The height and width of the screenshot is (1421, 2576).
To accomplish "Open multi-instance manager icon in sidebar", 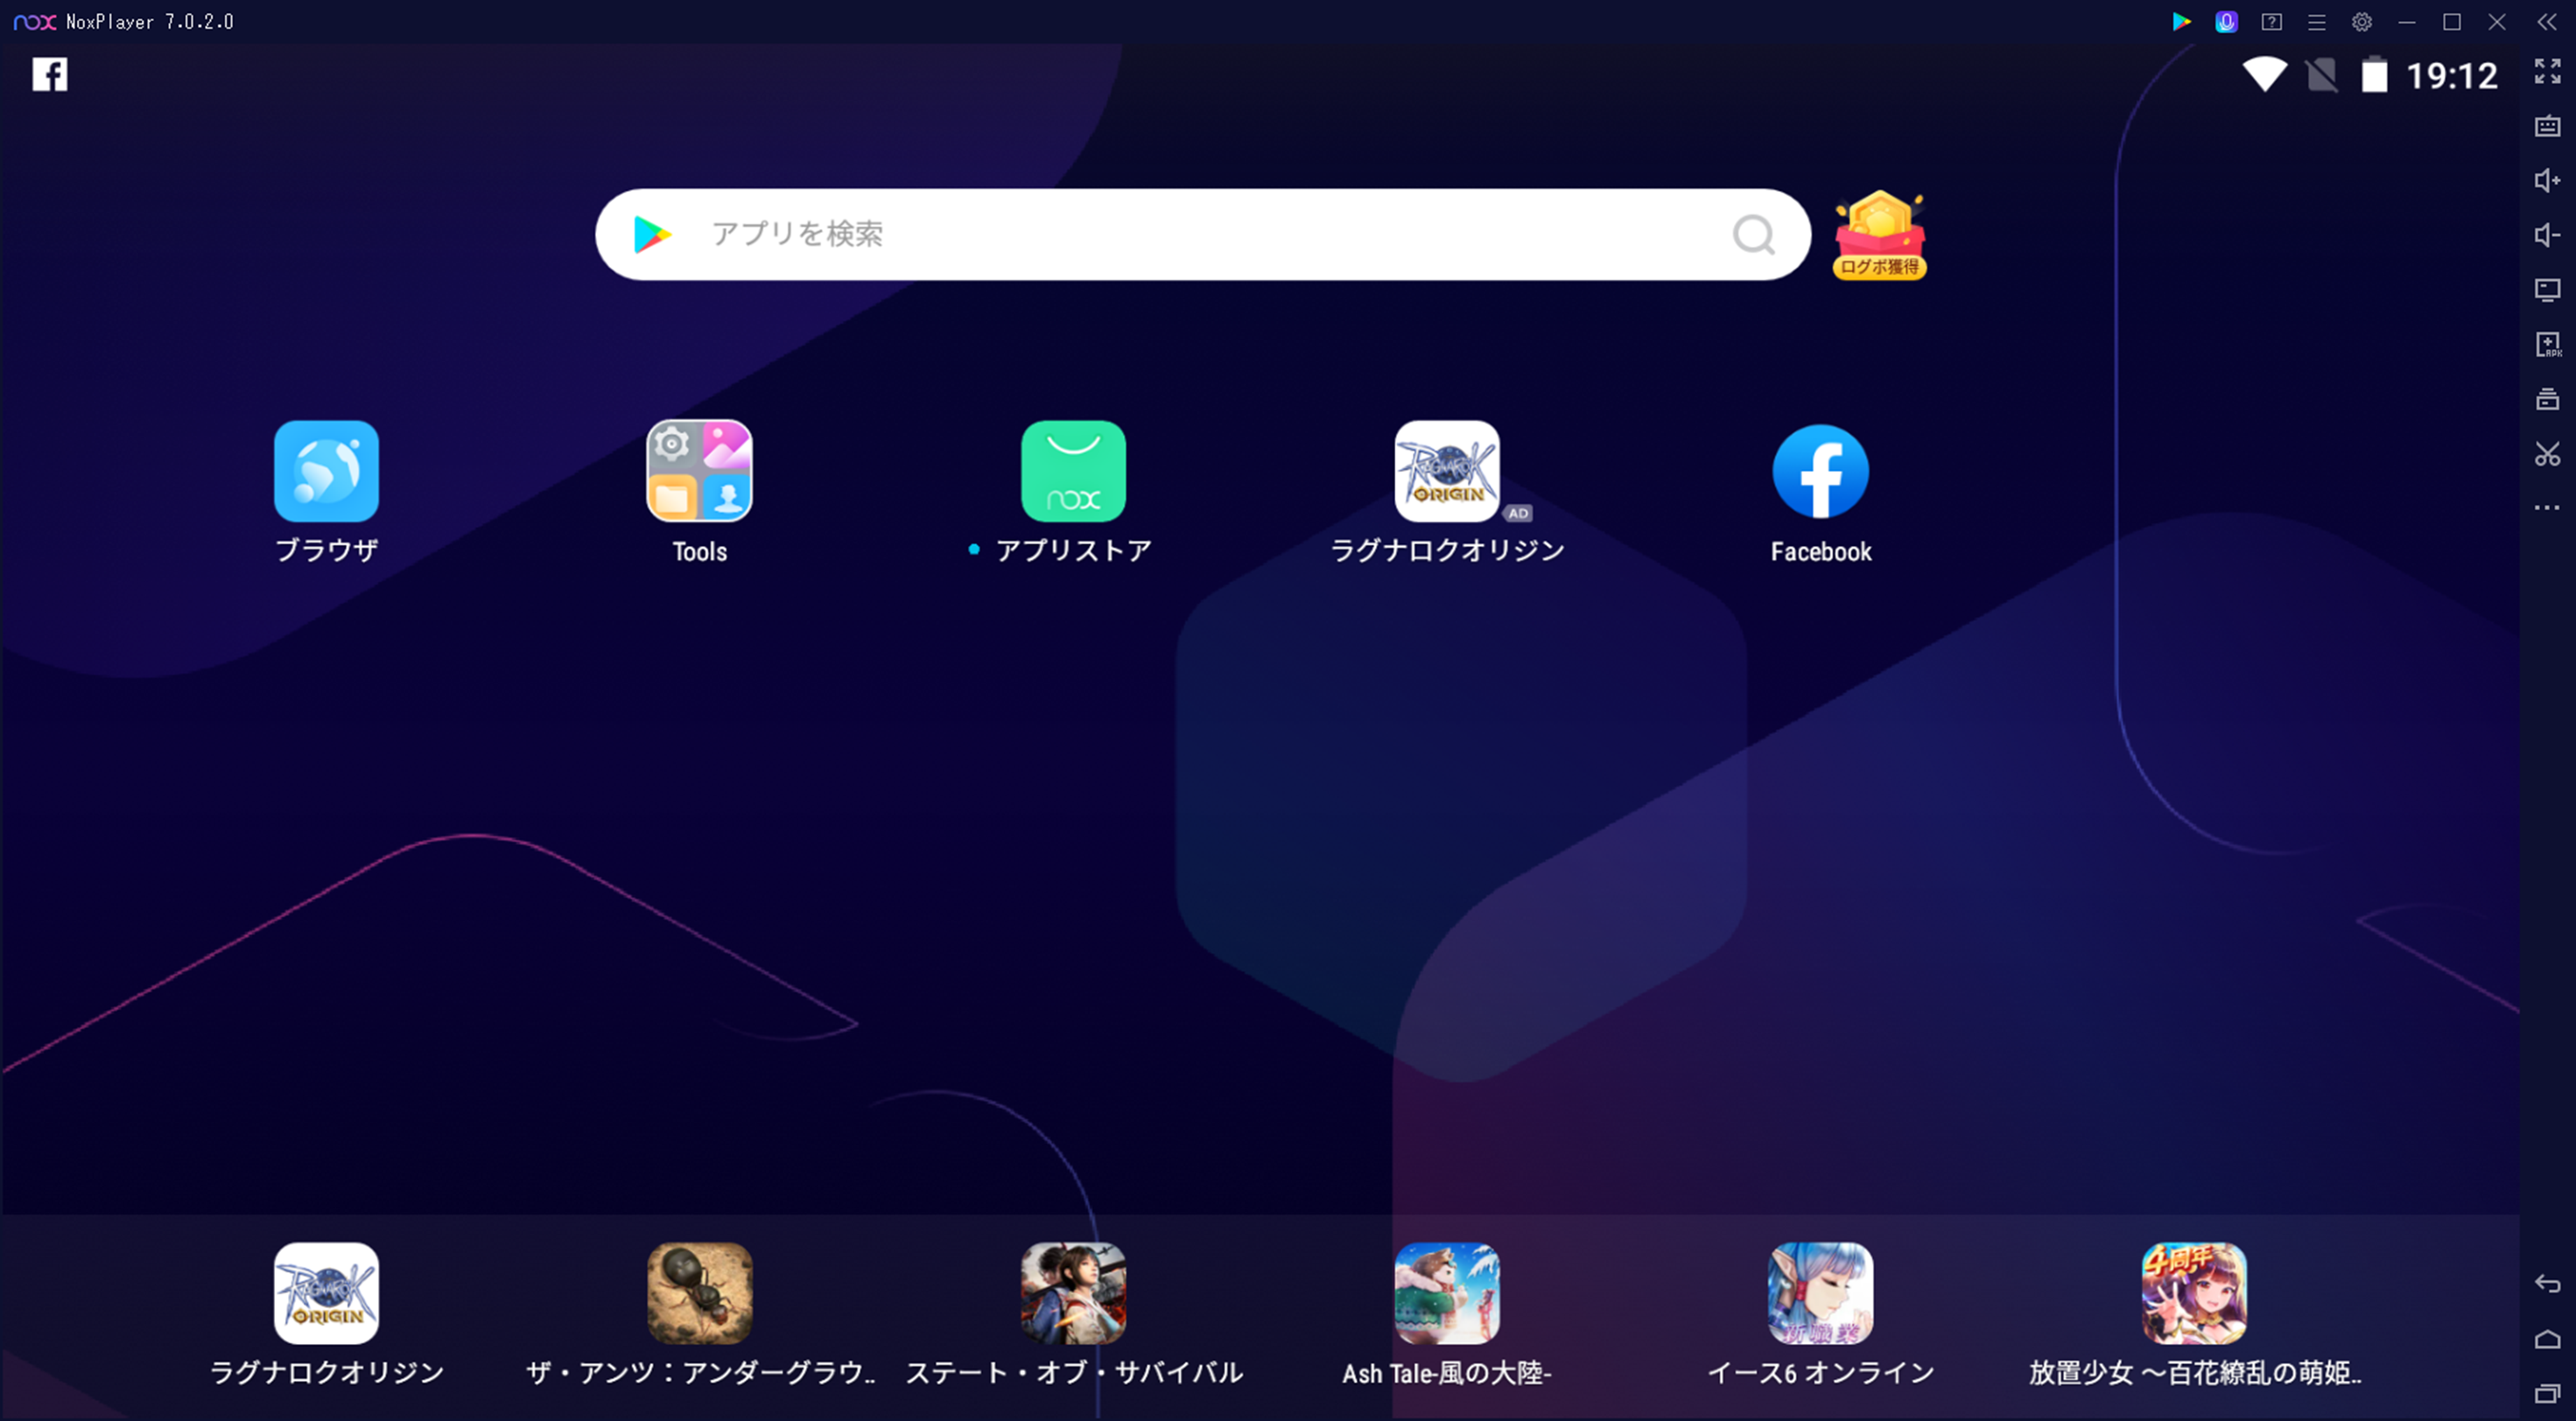I will pos(2547,399).
